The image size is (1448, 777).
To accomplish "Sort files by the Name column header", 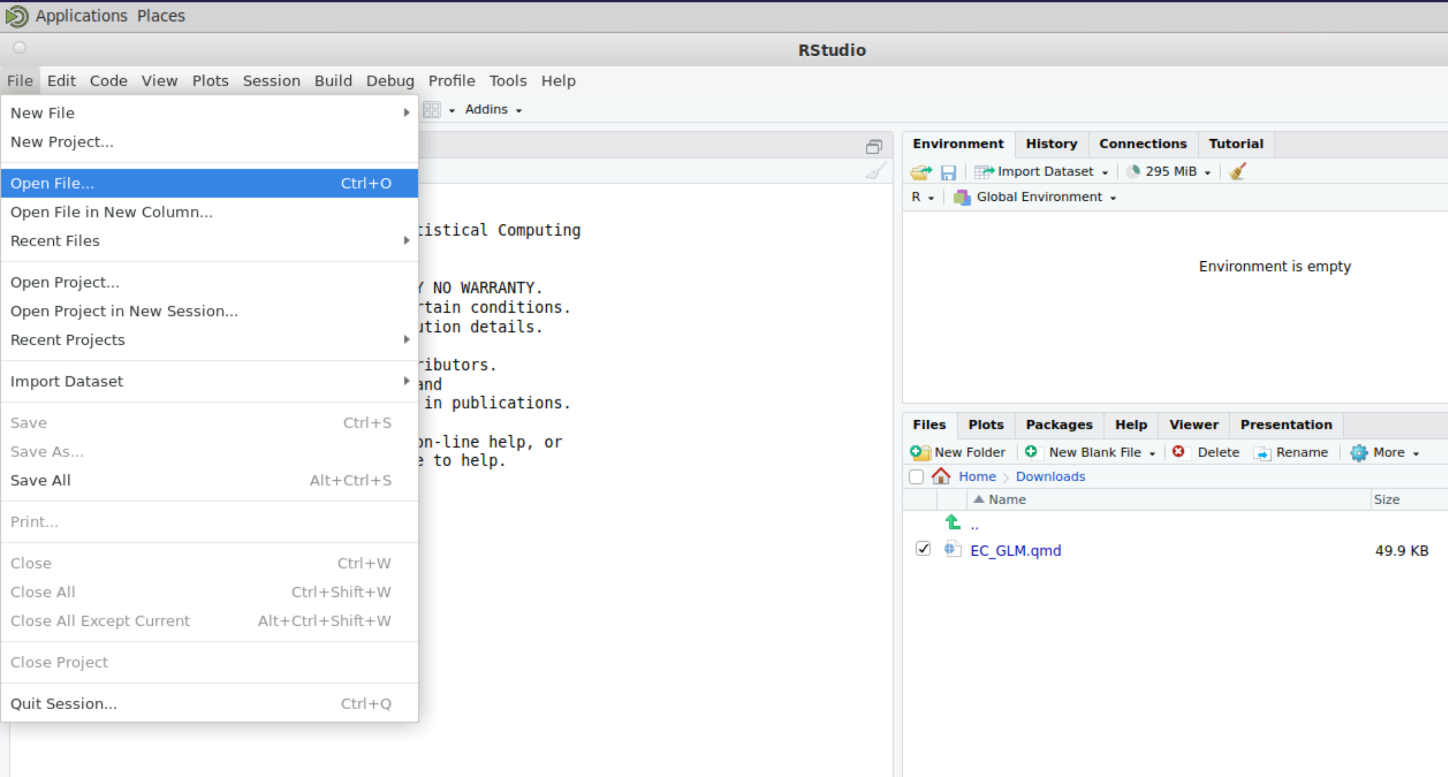I will point(1169,500).
